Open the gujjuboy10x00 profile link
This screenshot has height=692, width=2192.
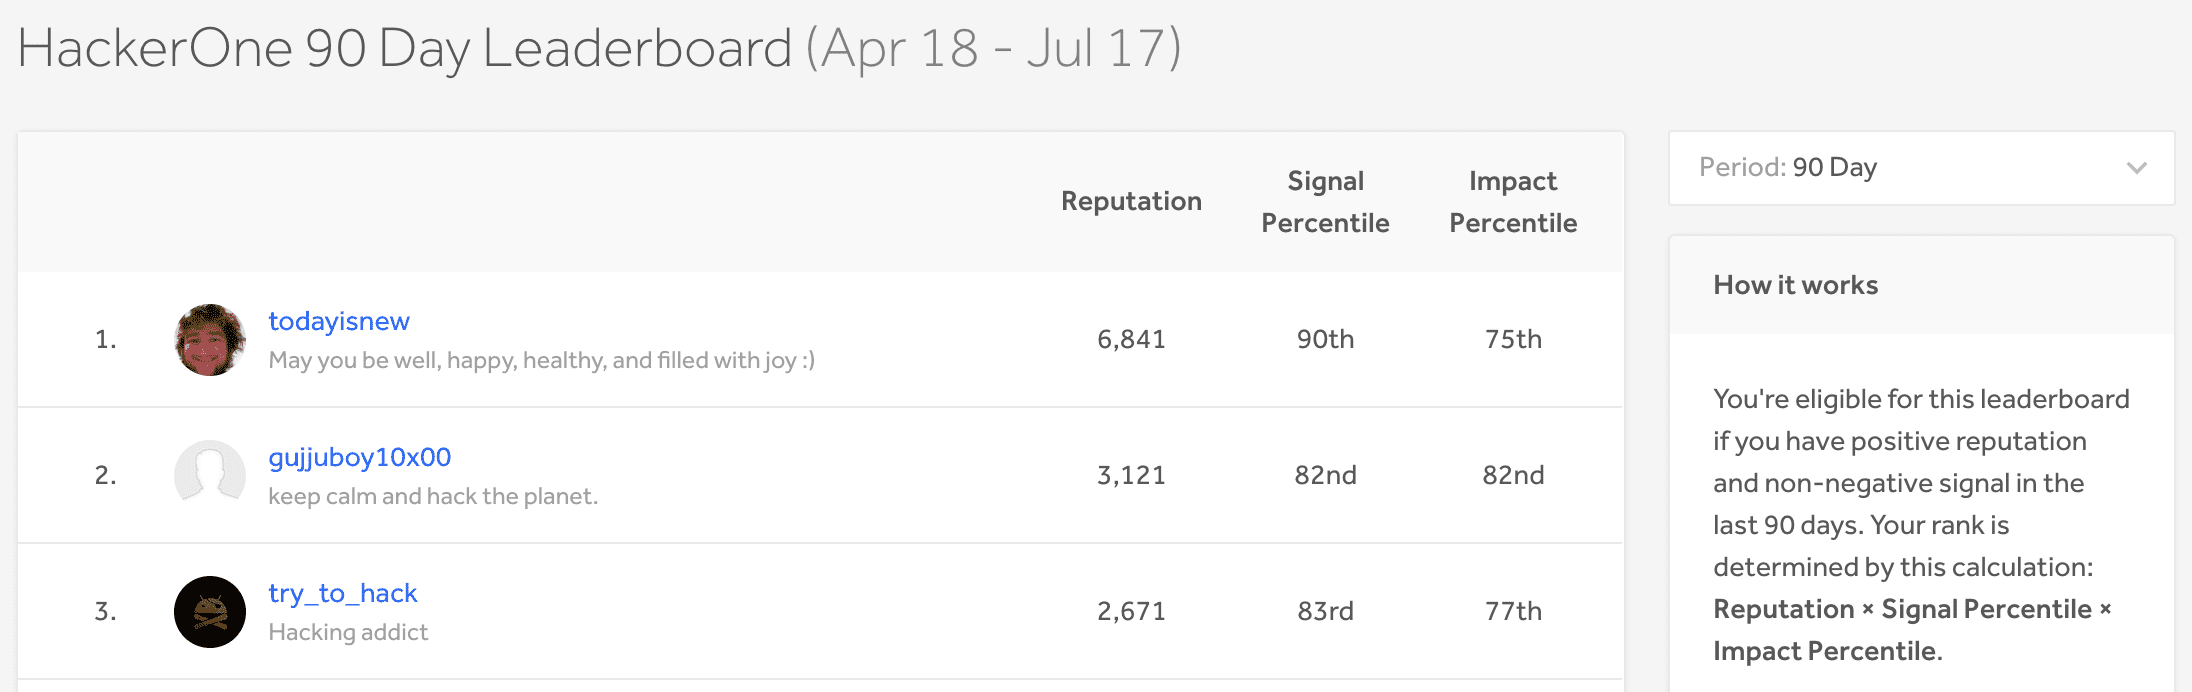[359, 457]
